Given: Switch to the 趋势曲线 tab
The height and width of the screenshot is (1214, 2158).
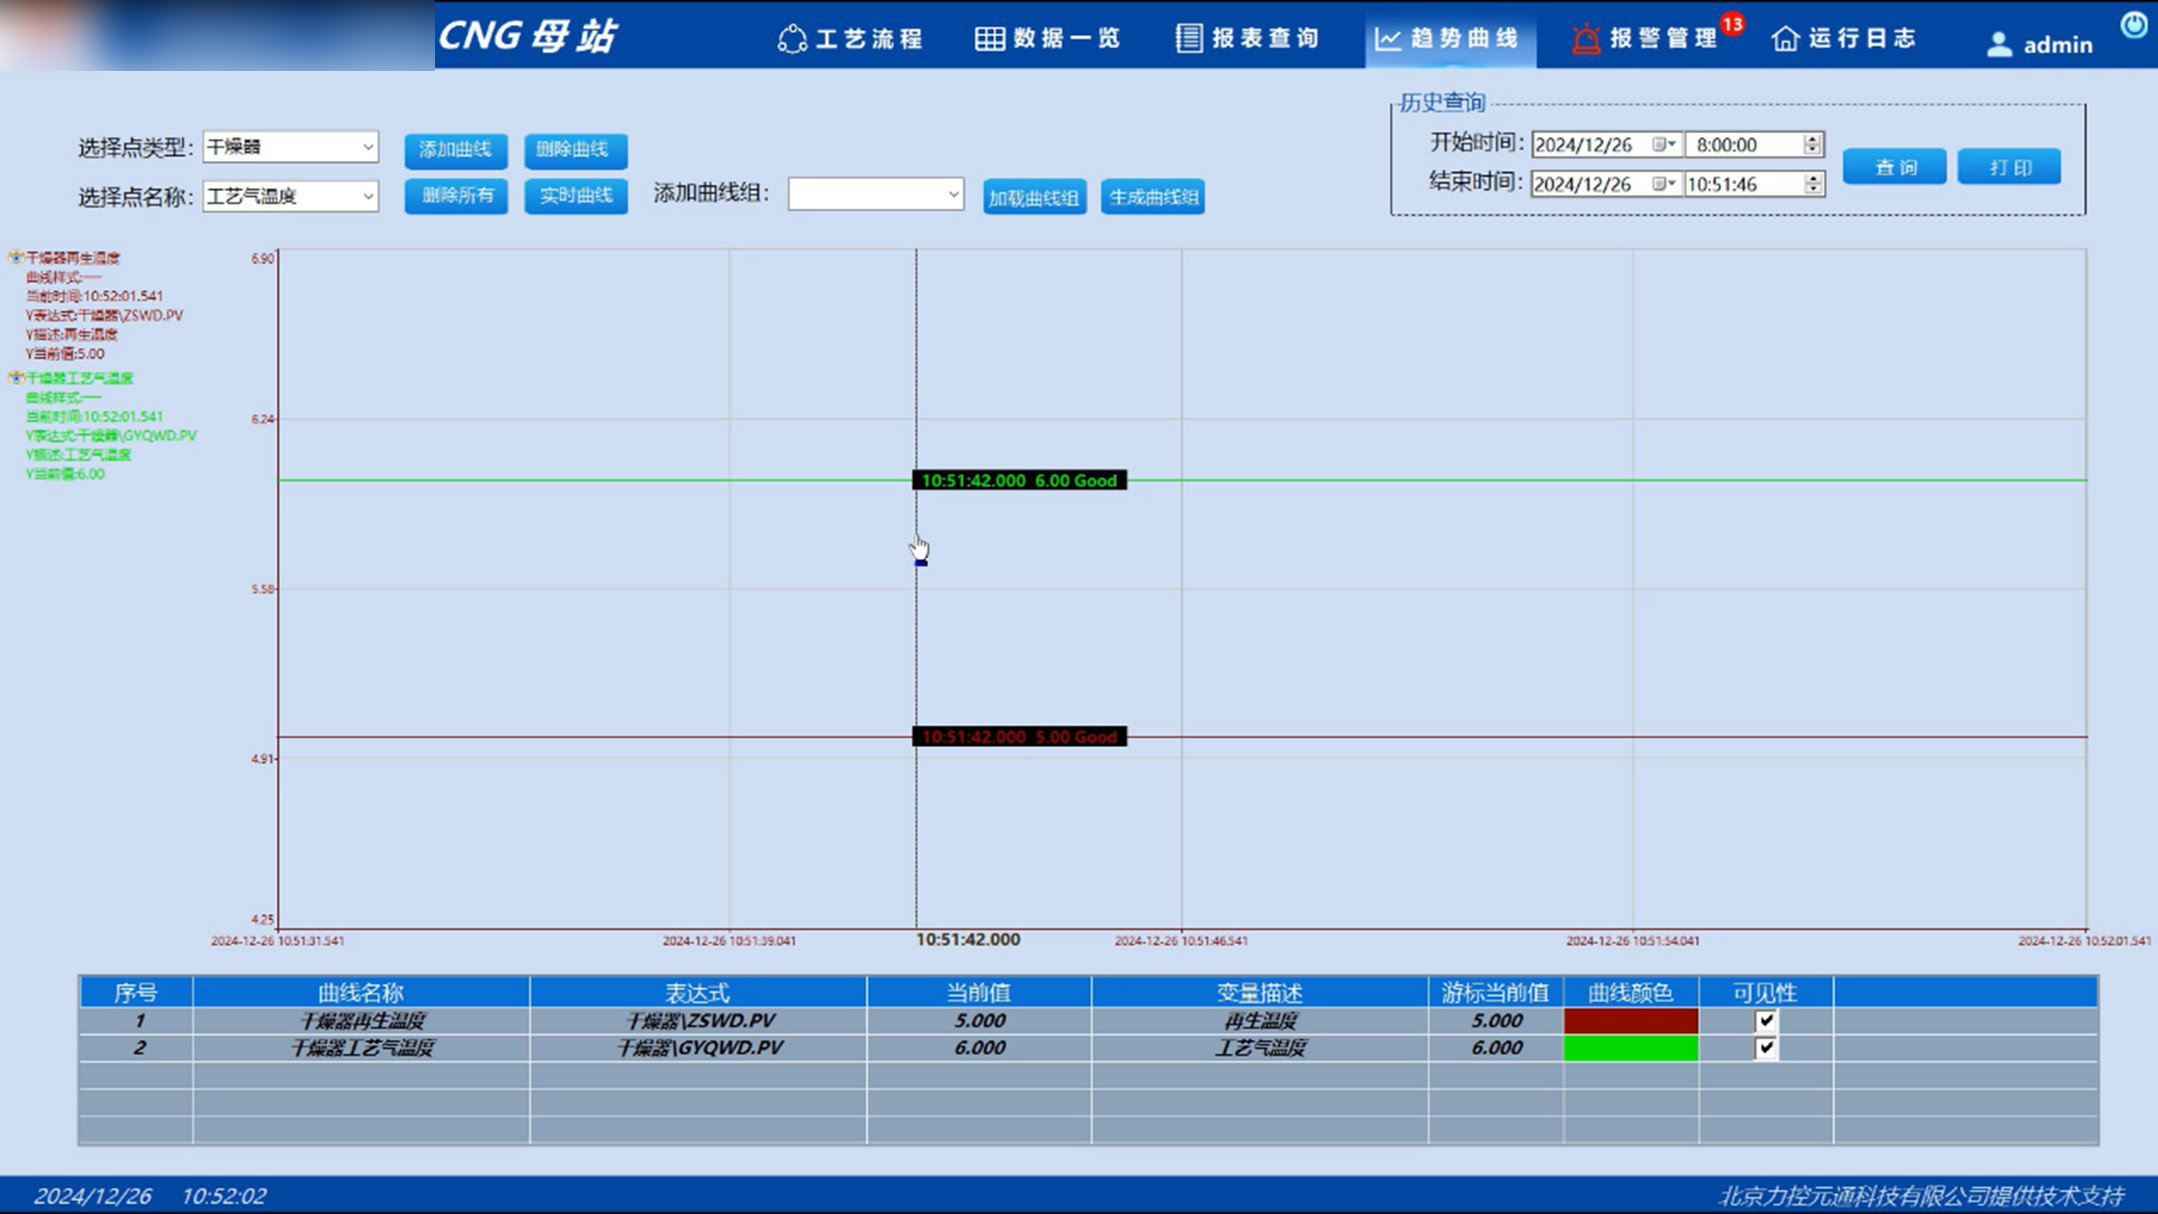Looking at the screenshot, I should click(1449, 39).
